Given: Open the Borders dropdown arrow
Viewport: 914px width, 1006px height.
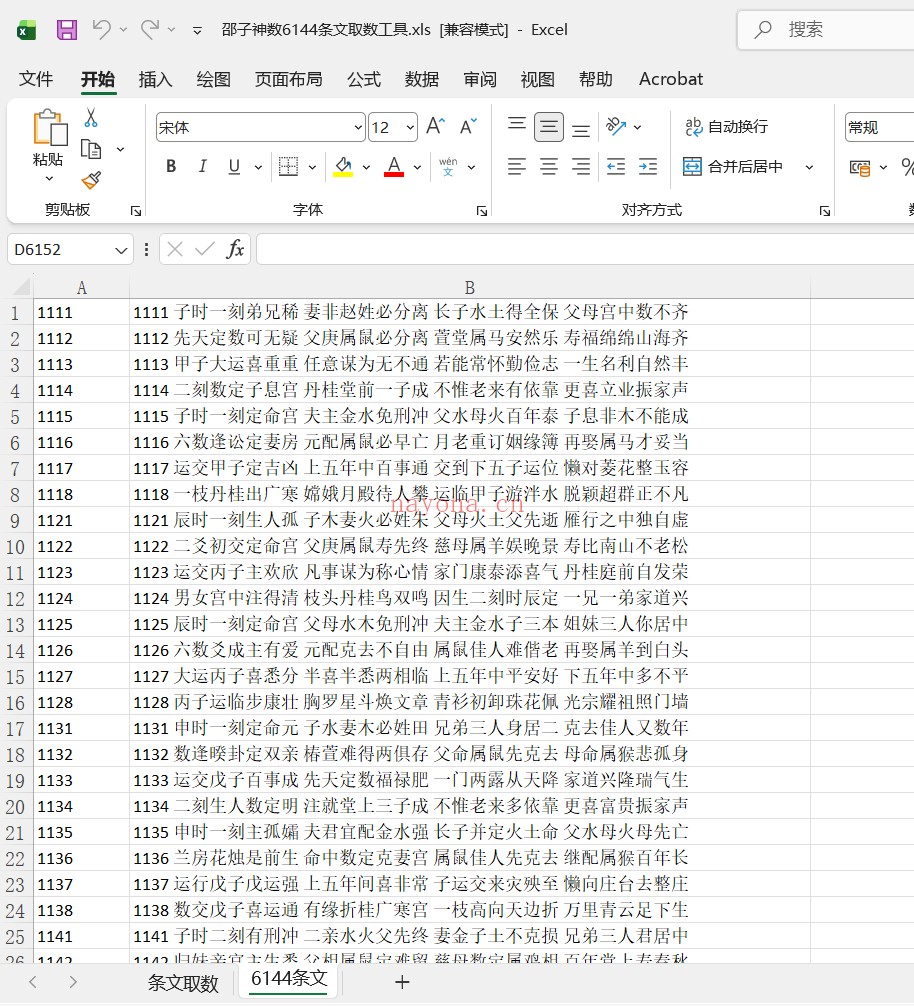Looking at the screenshot, I should [x=312, y=167].
